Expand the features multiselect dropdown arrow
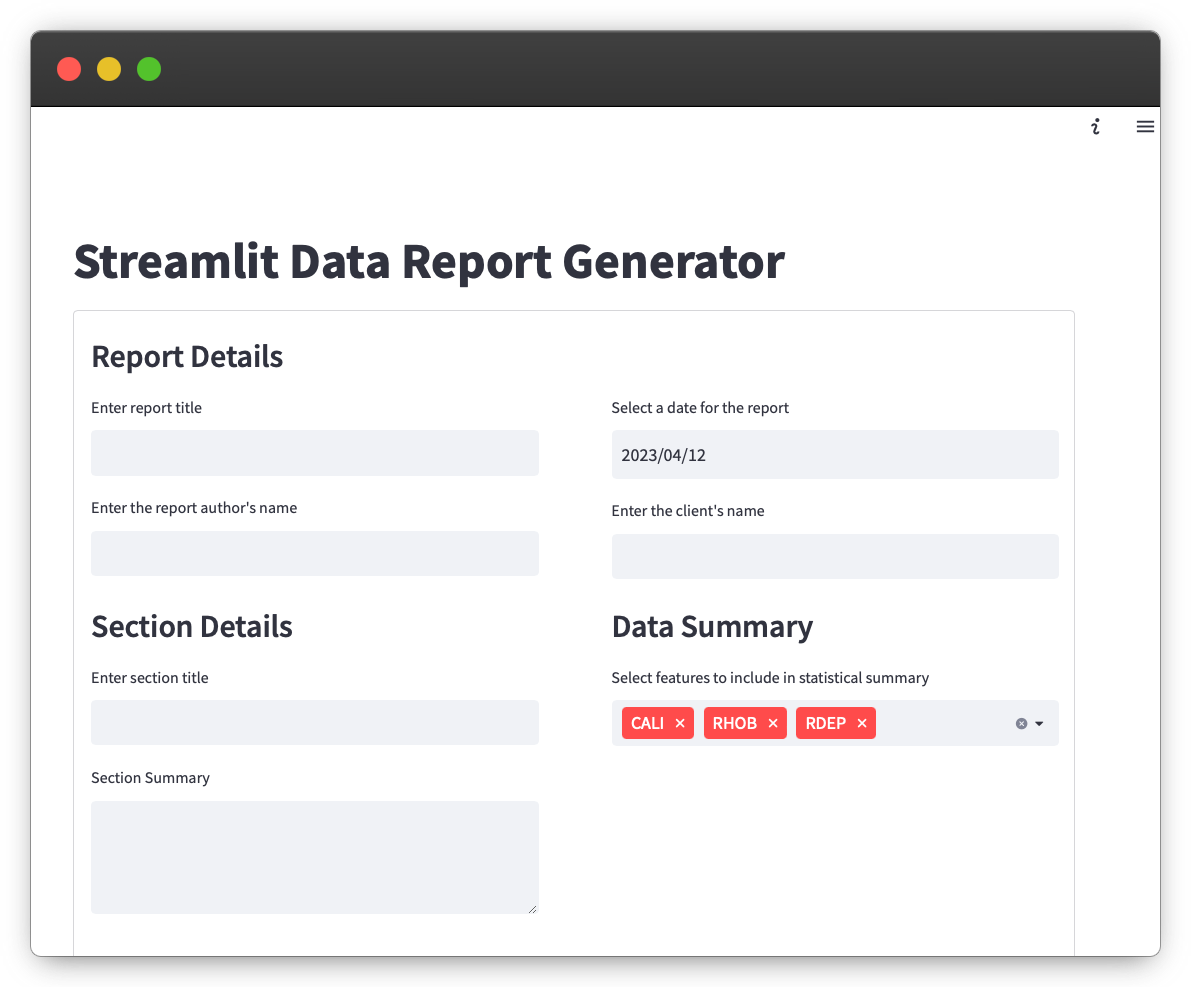 (x=1039, y=723)
